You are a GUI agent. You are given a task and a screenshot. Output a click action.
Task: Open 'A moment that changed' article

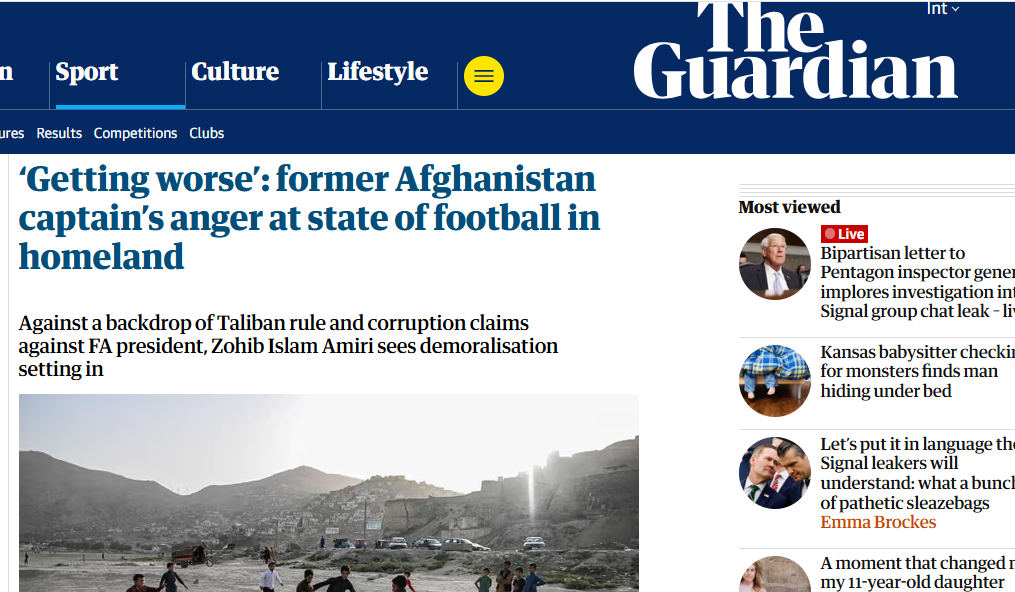point(915,572)
